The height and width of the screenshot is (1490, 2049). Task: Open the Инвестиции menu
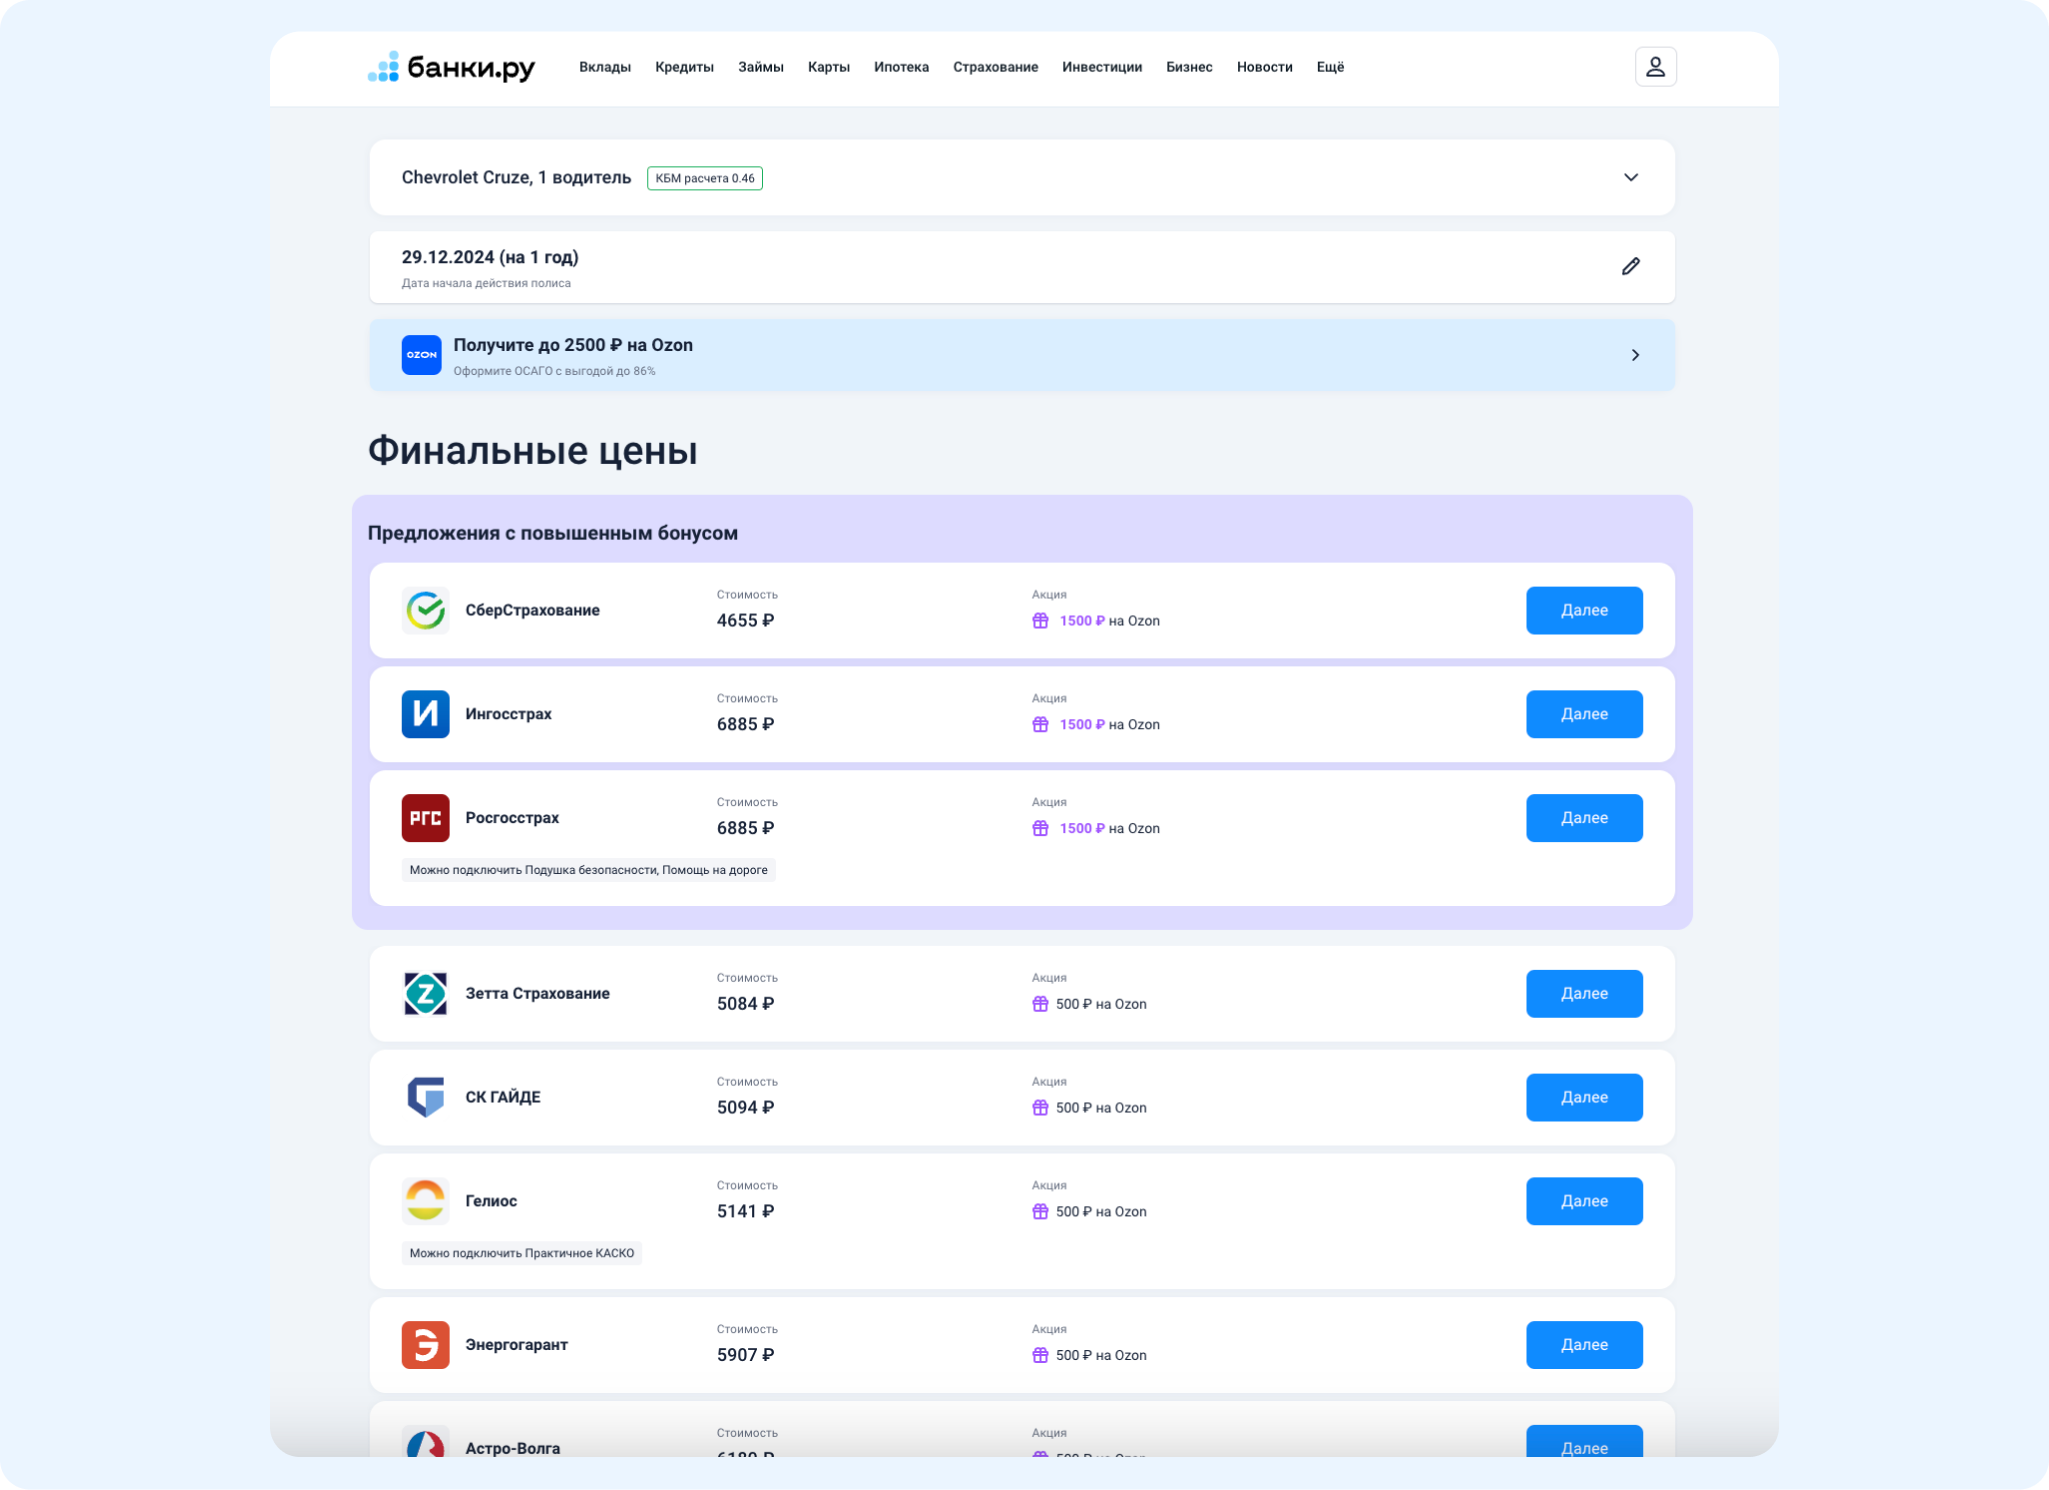point(1102,67)
